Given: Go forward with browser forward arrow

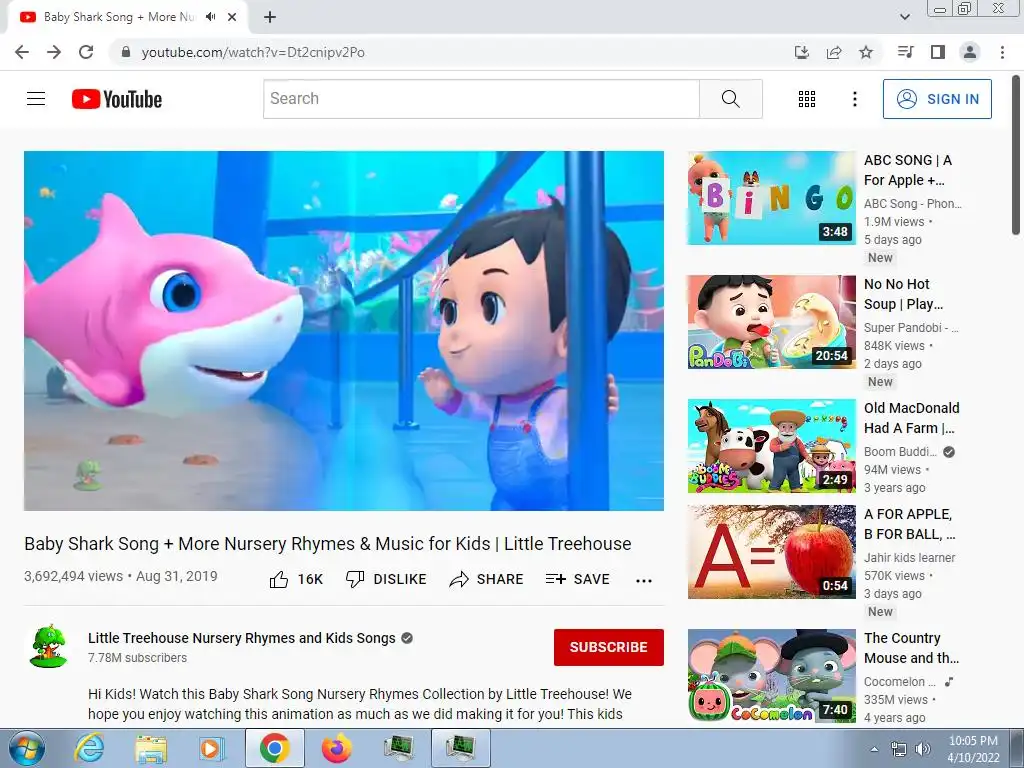Looking at the screenshot, I should pos(54,52).
